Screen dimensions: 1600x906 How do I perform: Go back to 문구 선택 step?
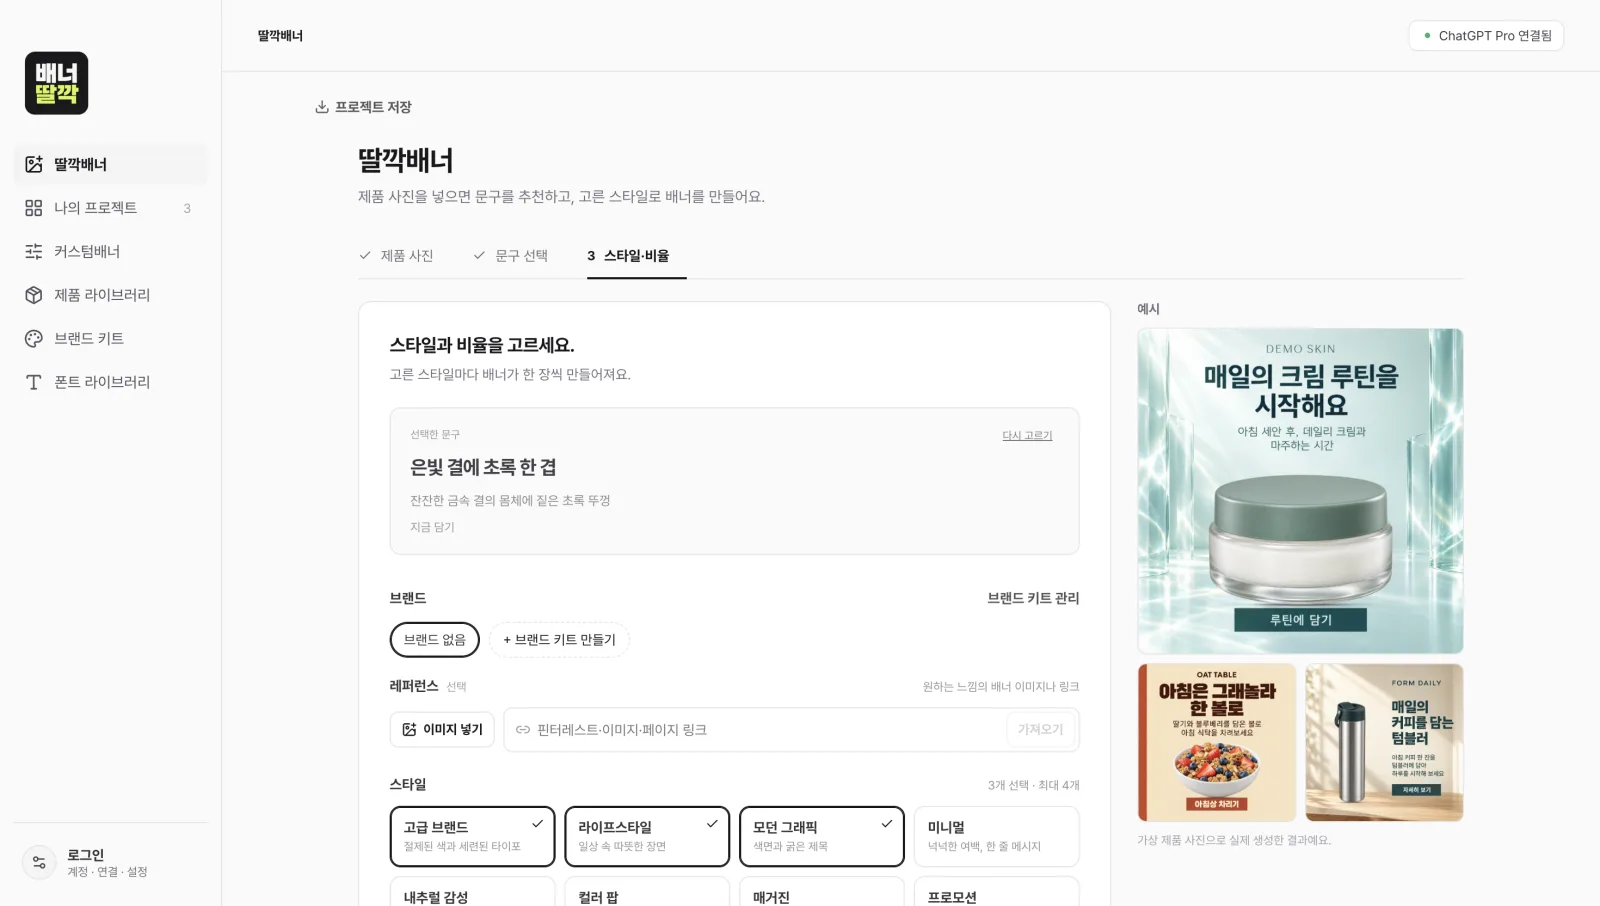click(510, 256)
